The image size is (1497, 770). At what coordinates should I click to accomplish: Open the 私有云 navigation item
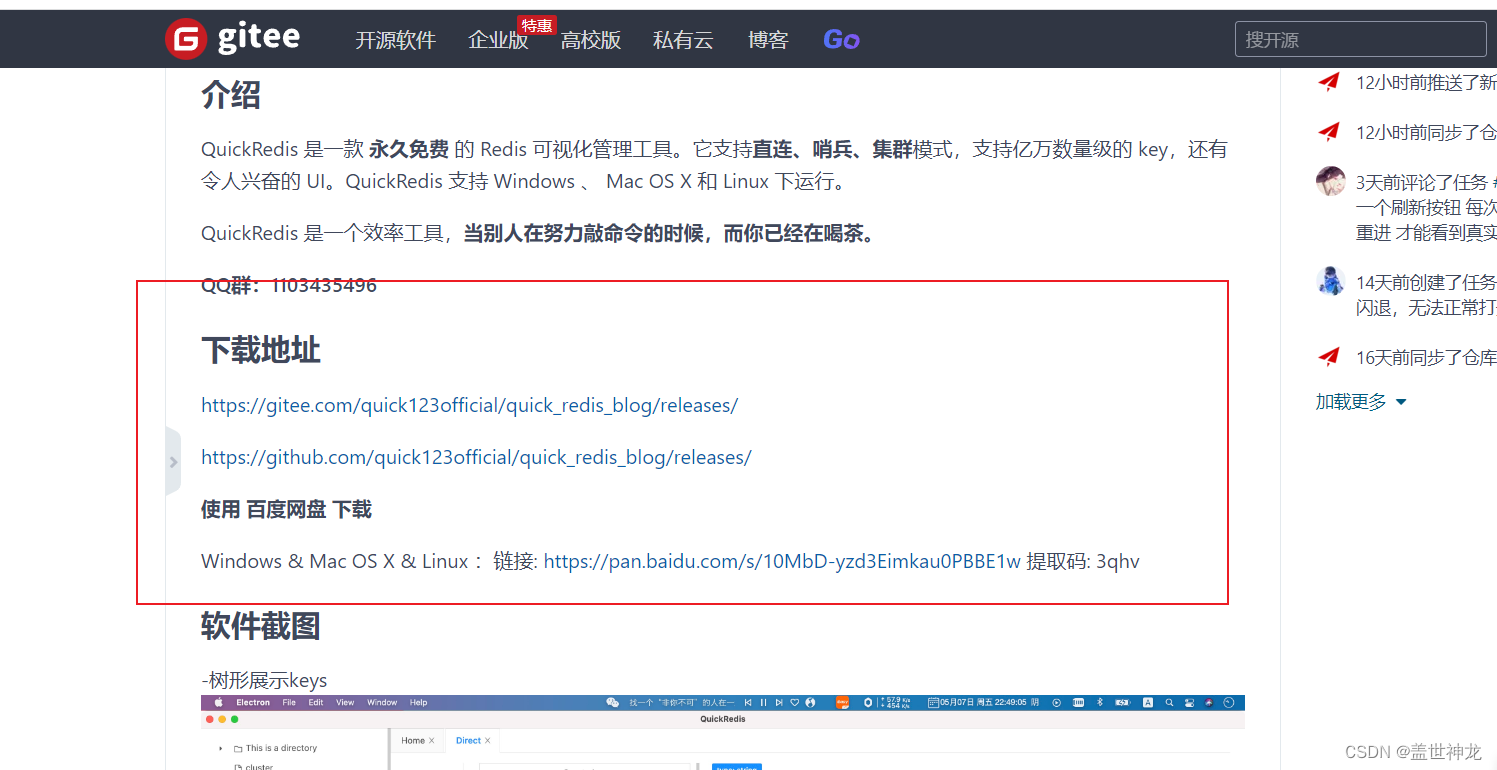tap(683, 40)
